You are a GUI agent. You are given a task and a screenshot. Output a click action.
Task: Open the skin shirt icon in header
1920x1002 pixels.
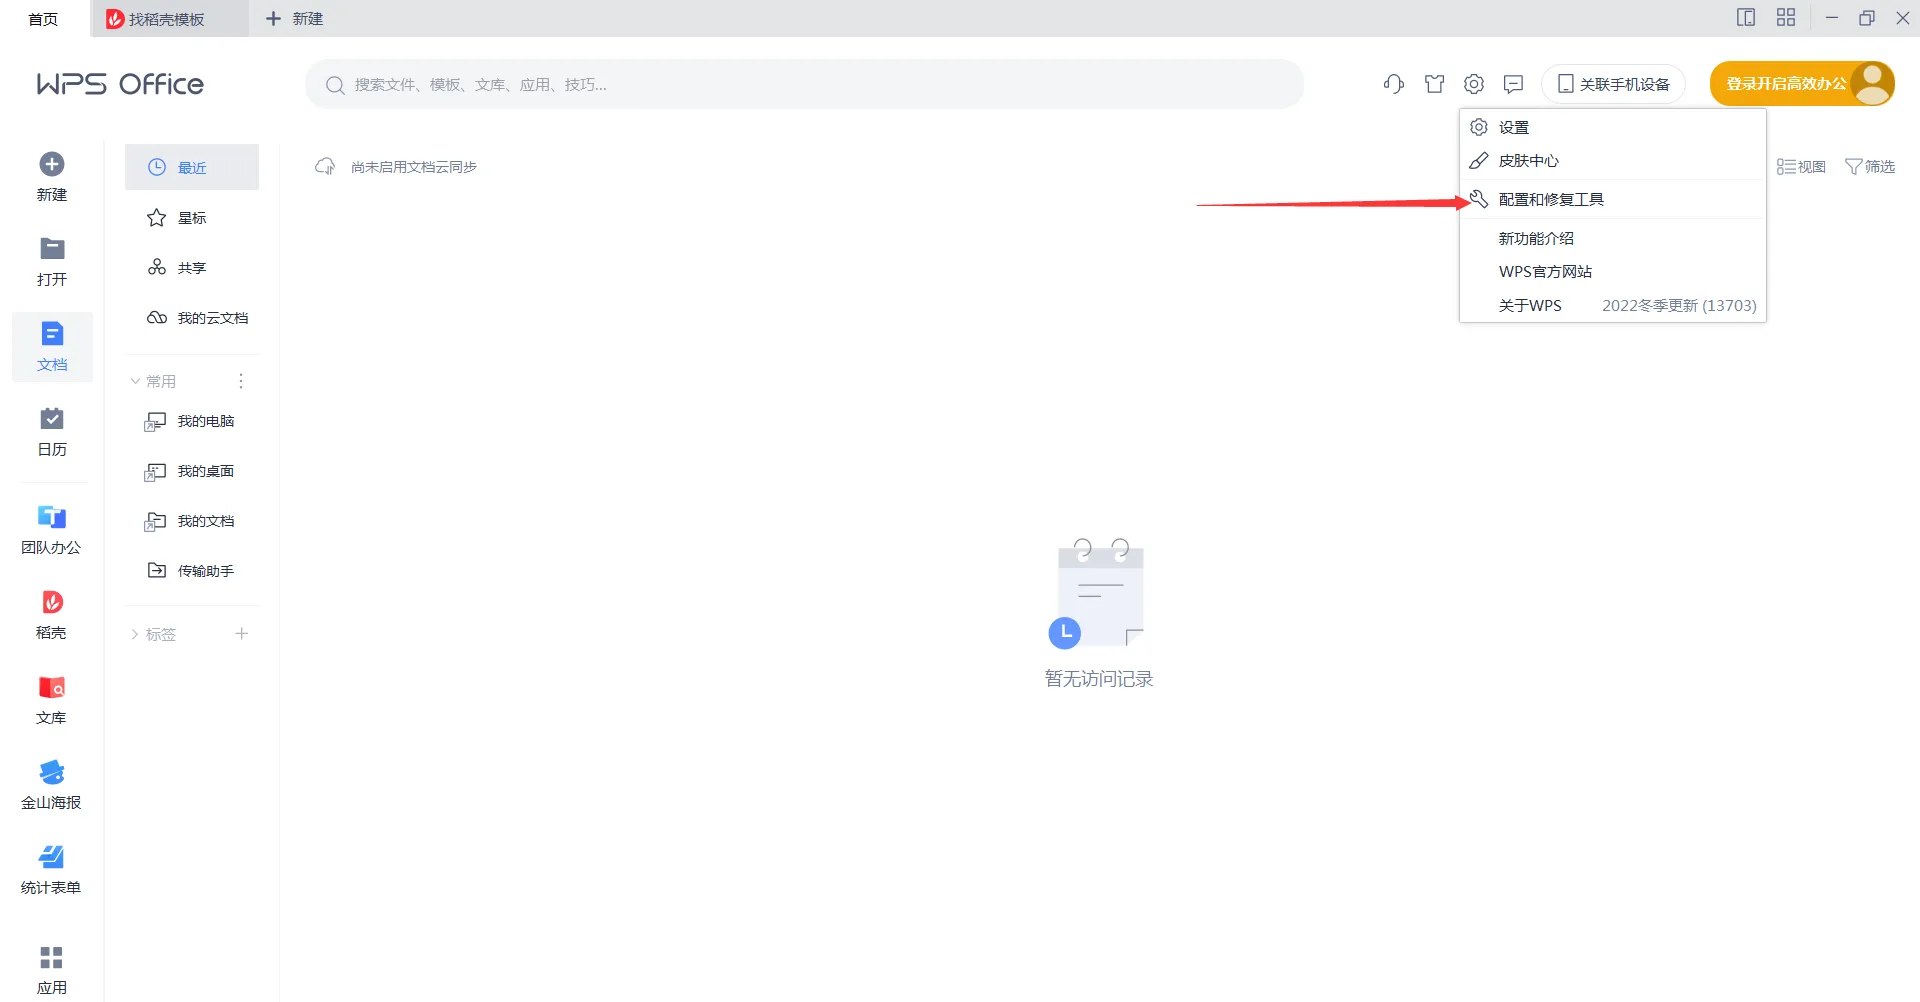coord(1434,84)
